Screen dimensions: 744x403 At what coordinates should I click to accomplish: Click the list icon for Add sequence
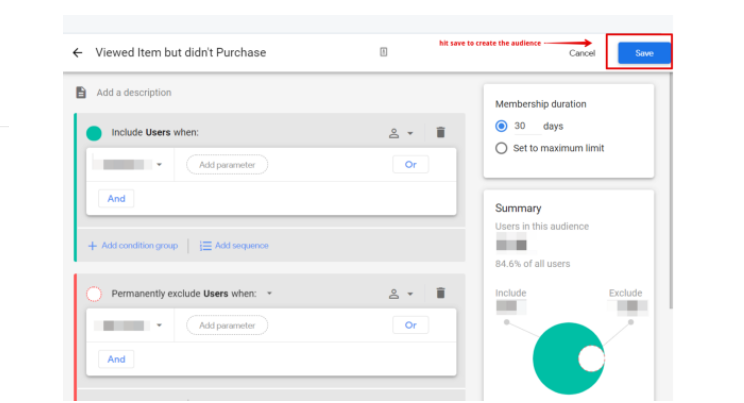tap(205, 246)
